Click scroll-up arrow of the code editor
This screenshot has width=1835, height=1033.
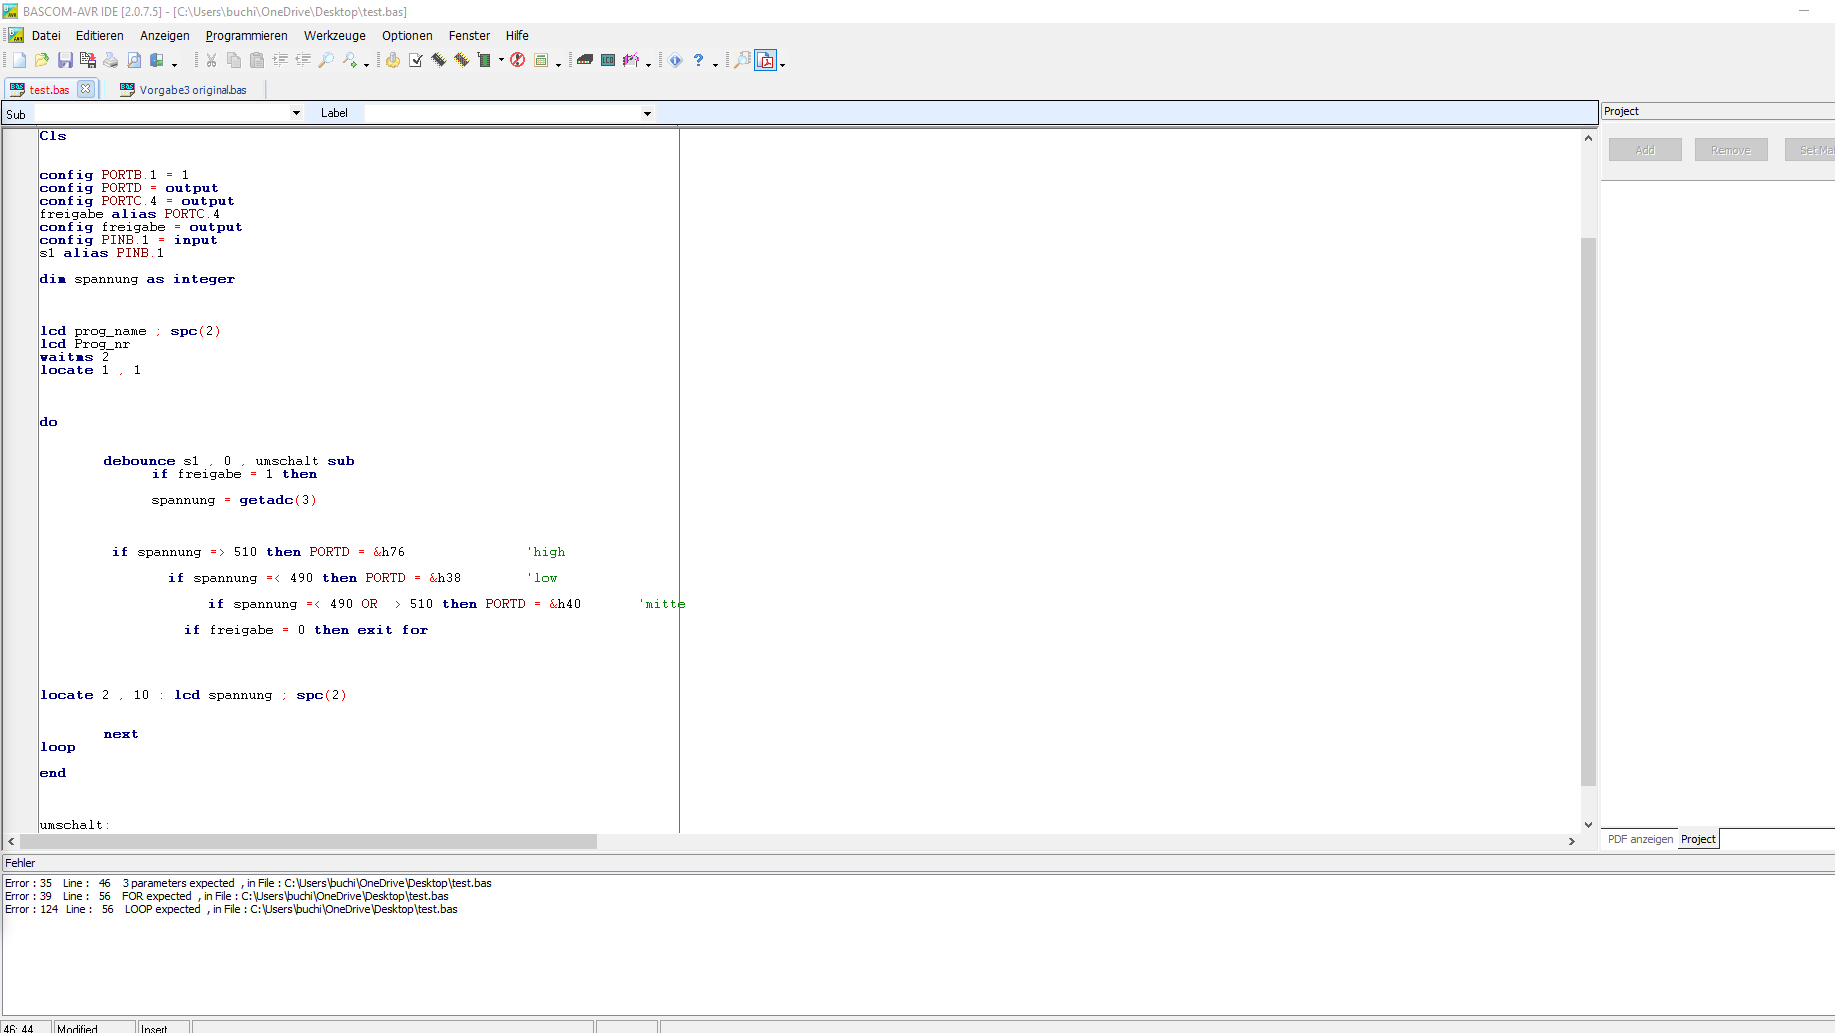pyautogui.click(x=1588, y=138)
